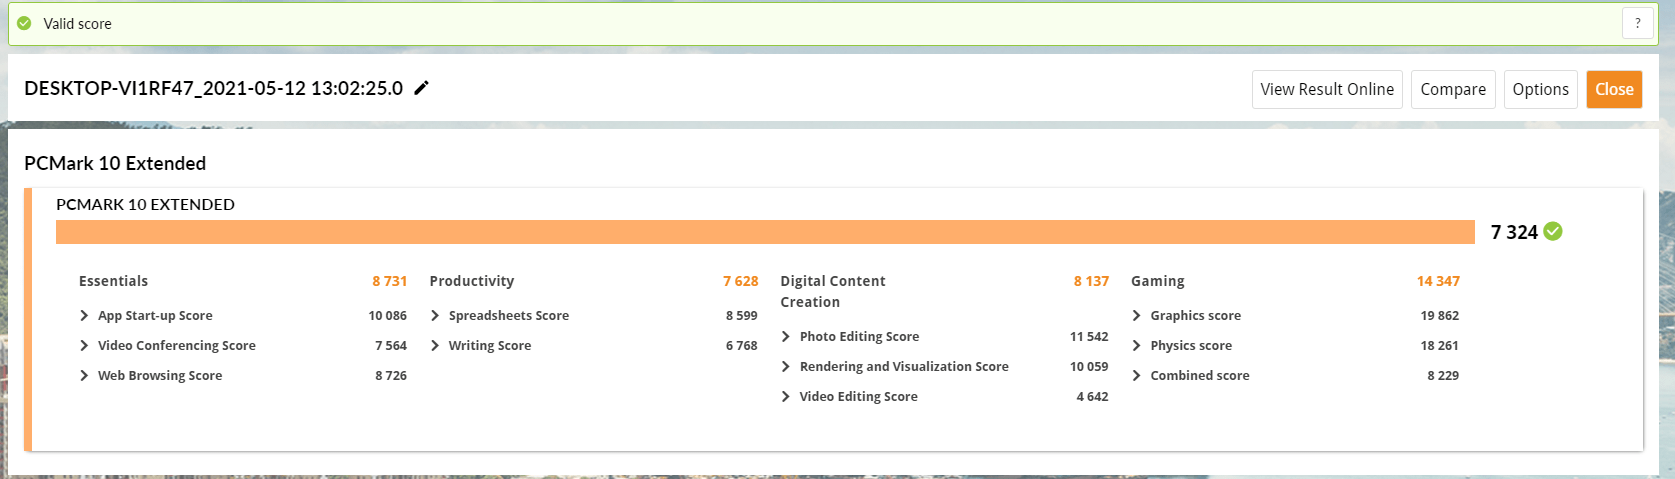Image resolution: width=1675 pixels, height=479 pixels.
Task: Click Gaming score 14 347
Action: [1438, 281]
